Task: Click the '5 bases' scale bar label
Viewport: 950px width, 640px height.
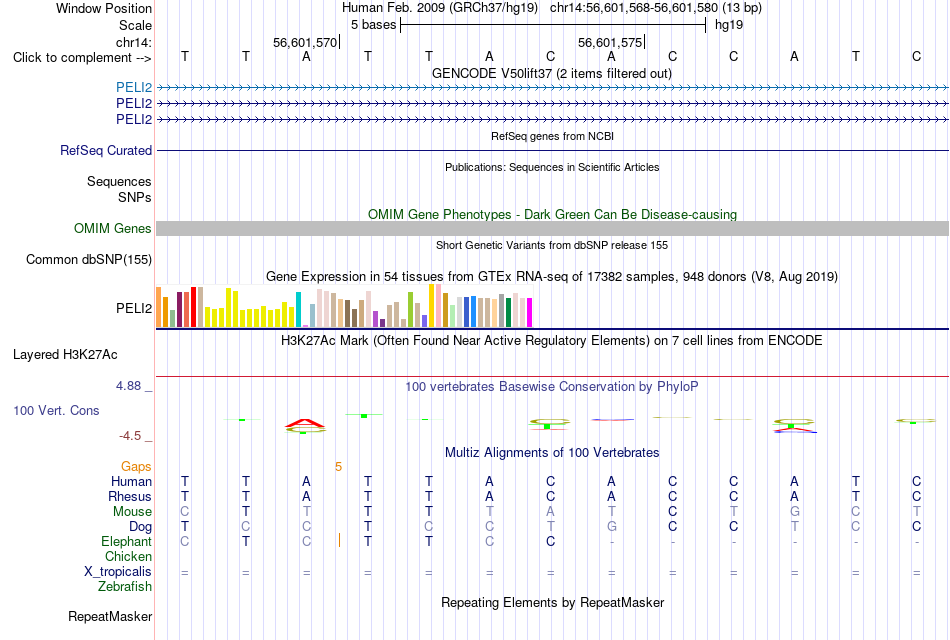Action: click(373, 25)
